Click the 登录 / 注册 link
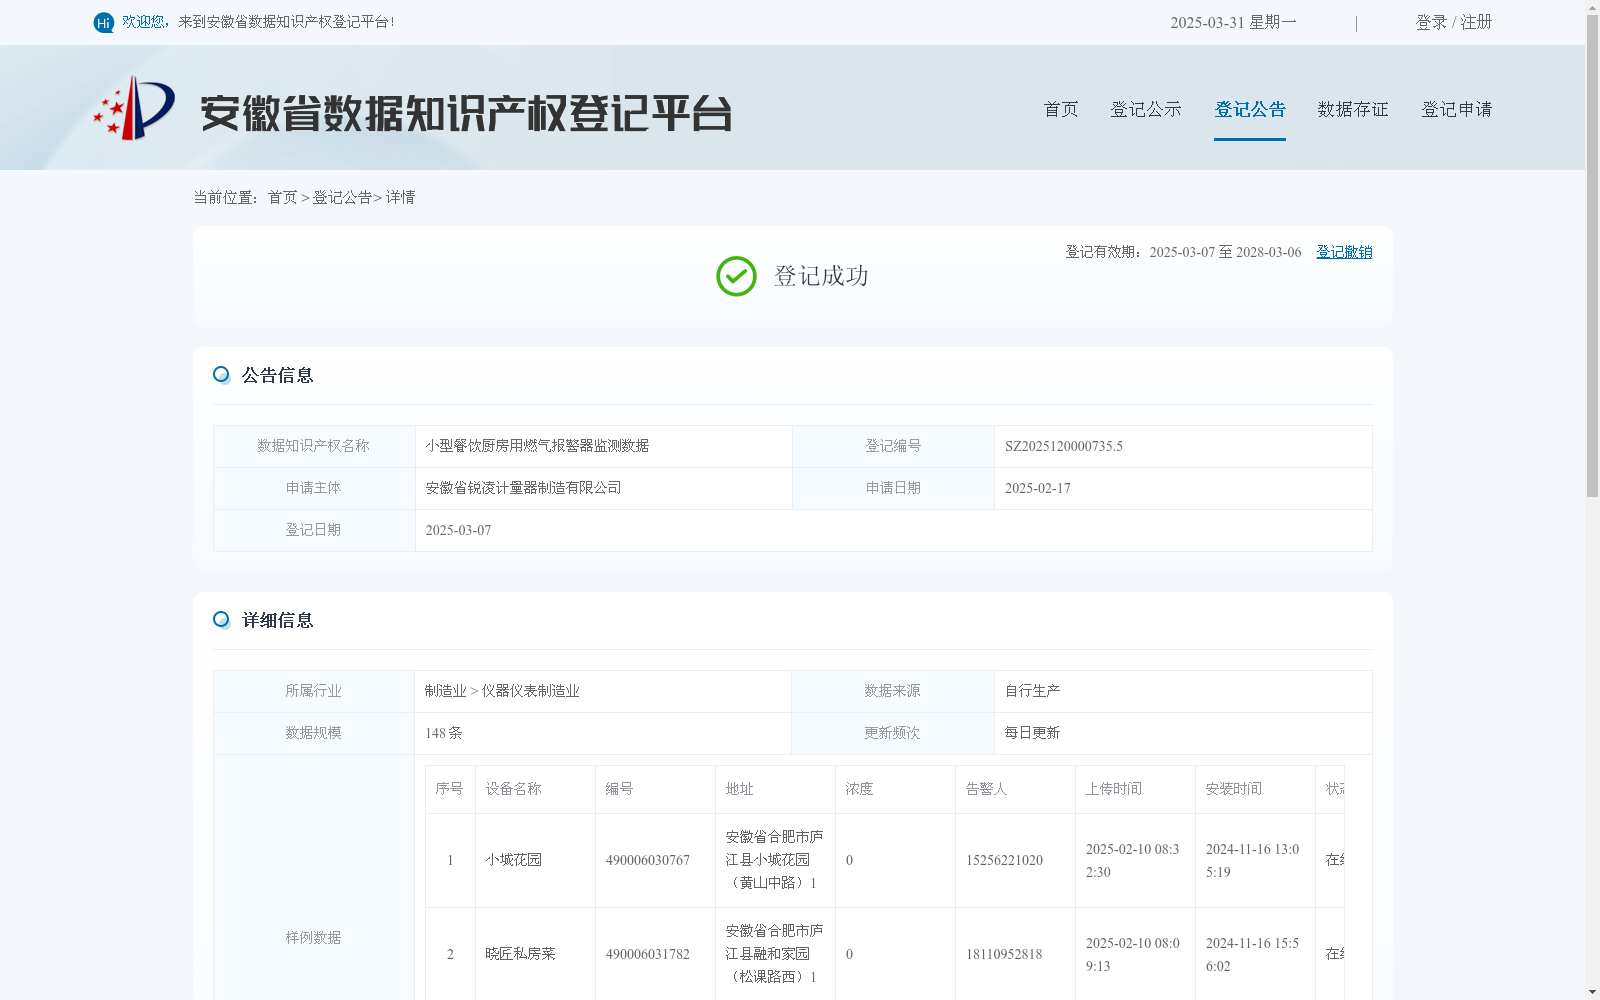Image resolution: width=1600 pixels, height=1000 pixels. [x=1454, y=22]
